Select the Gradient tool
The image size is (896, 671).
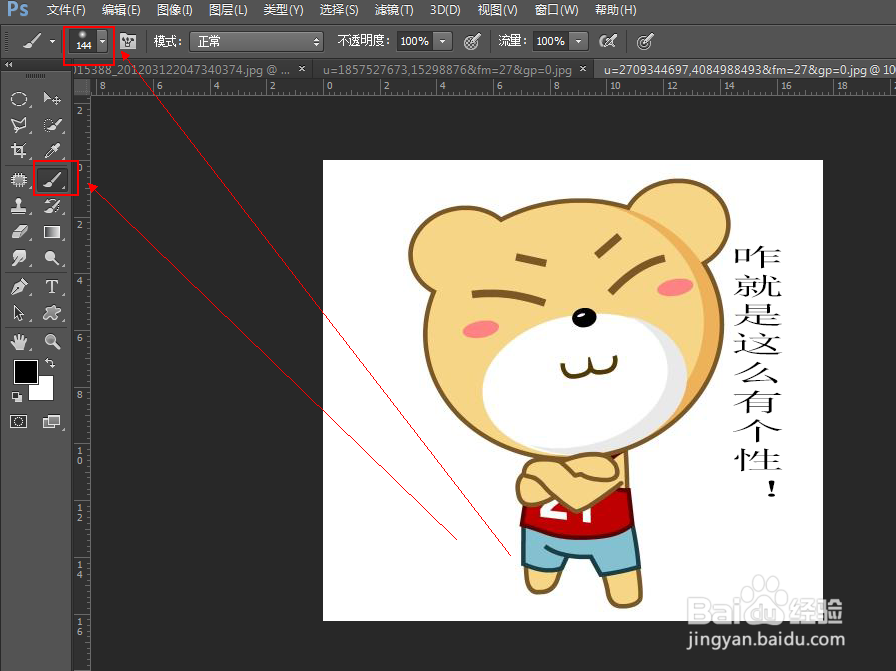pyautogui.click(x=52, y=232)
